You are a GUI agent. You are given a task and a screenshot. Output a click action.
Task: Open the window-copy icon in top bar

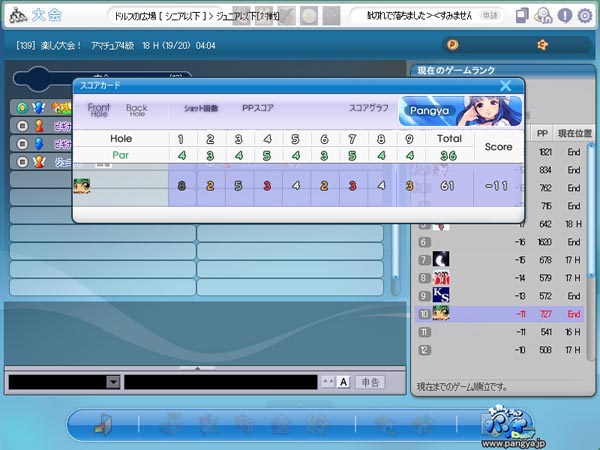click(522, 16)
